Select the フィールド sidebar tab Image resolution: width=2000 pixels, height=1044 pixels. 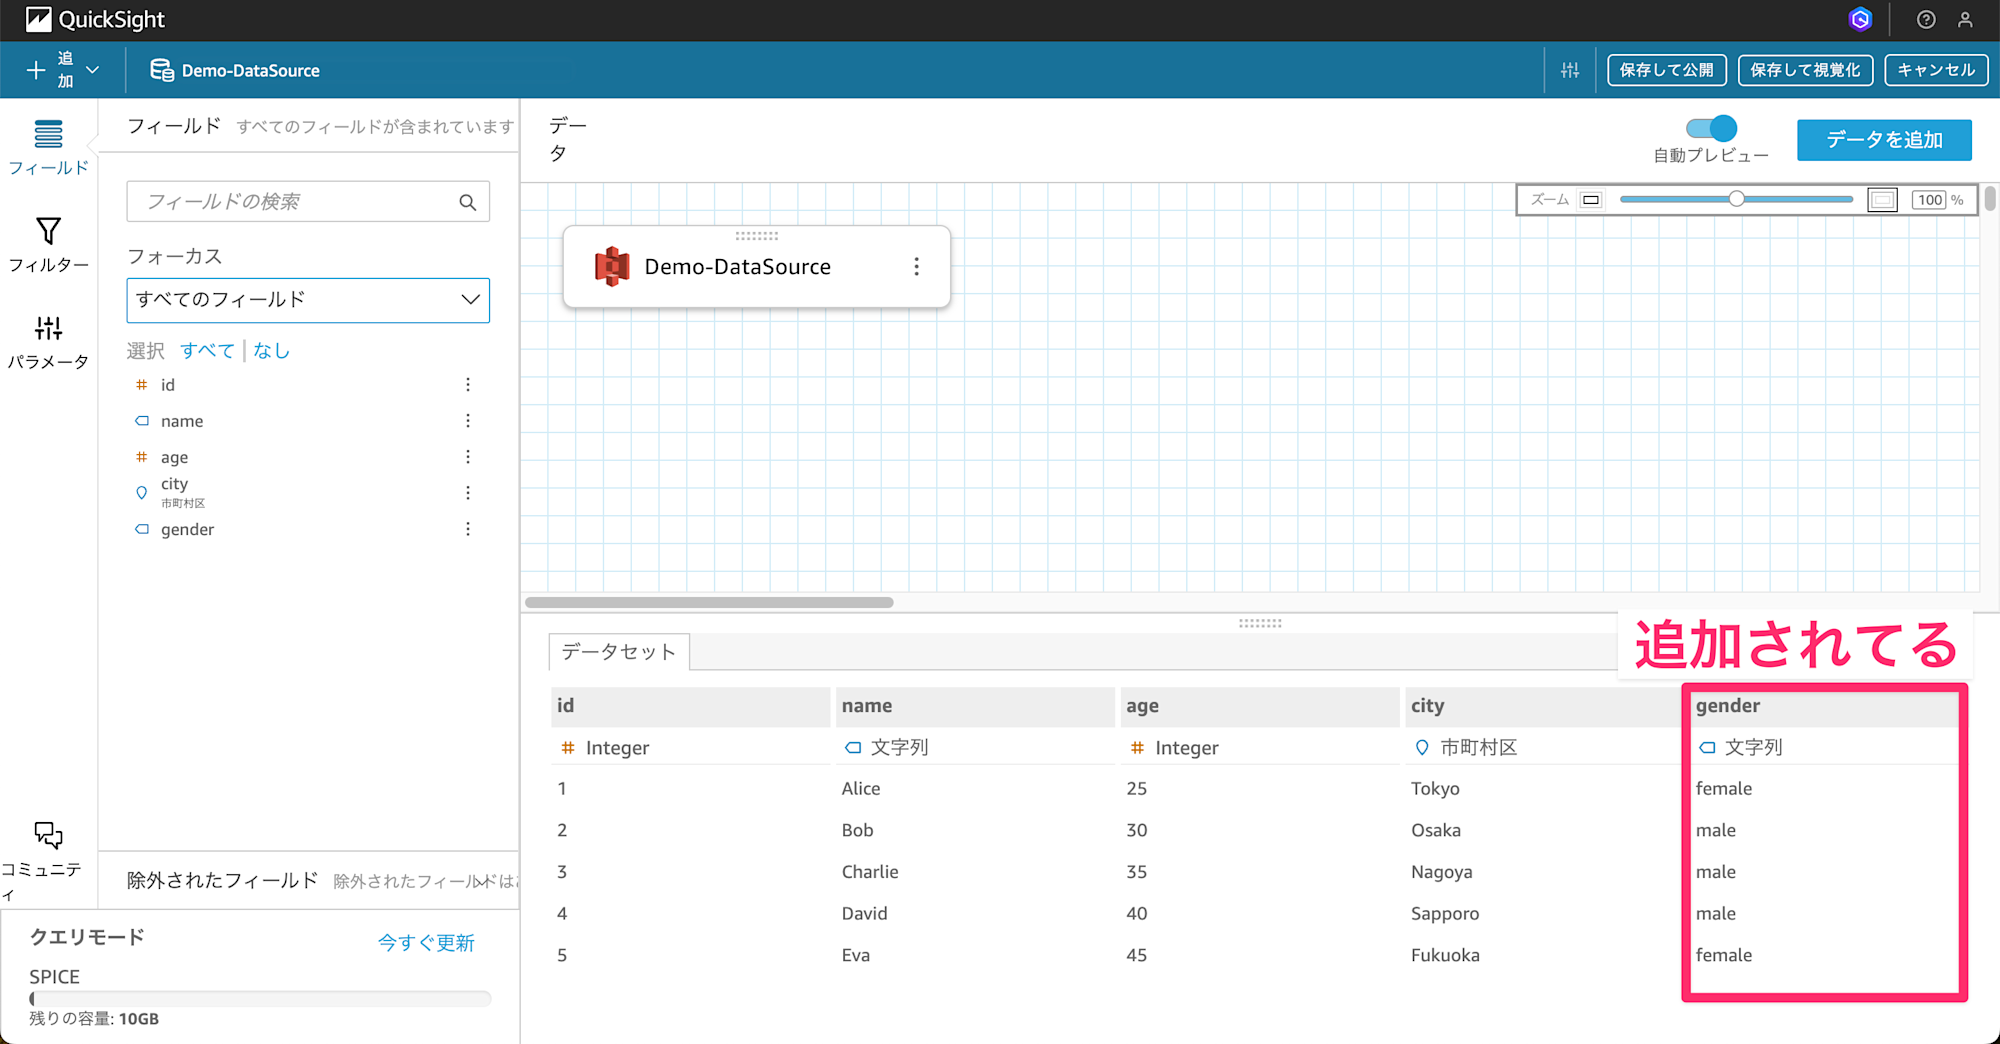(x=48, y=147)
